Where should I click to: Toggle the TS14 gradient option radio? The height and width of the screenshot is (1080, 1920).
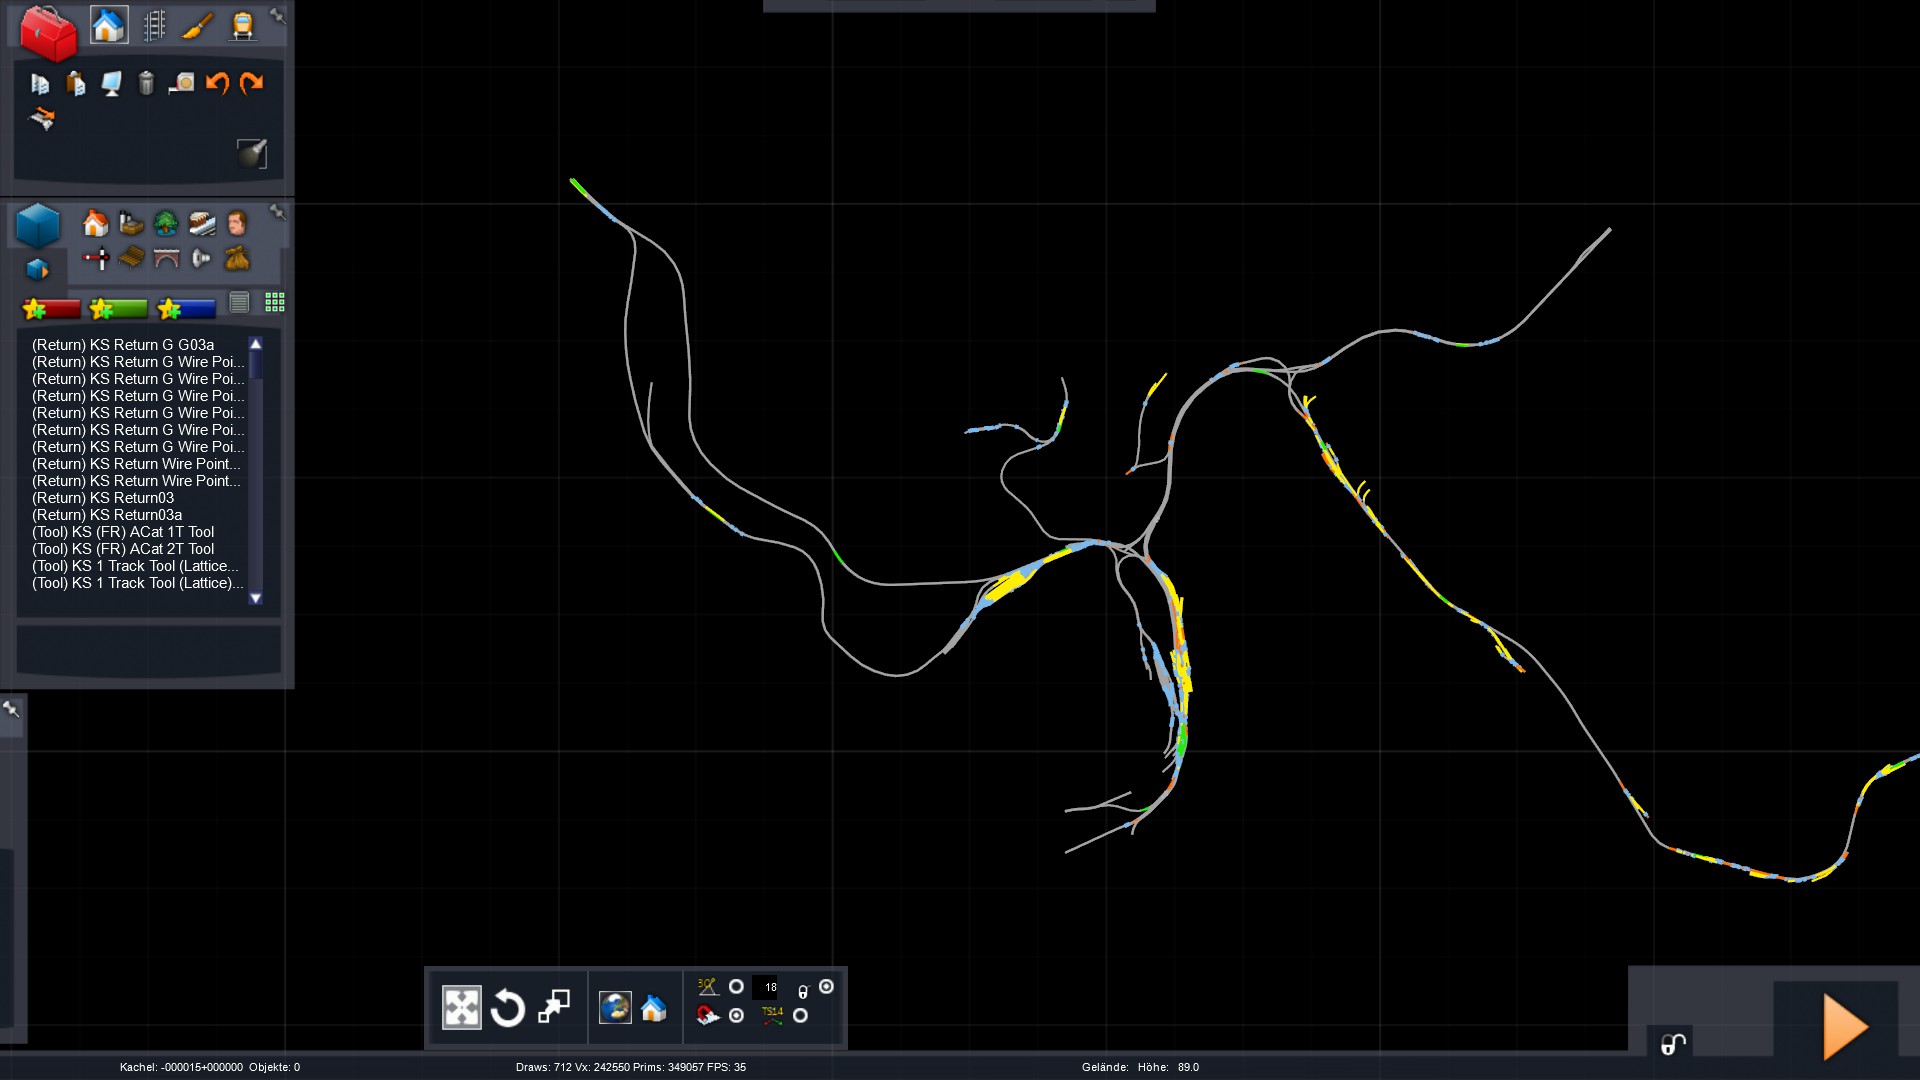(x=800, y=1016)
